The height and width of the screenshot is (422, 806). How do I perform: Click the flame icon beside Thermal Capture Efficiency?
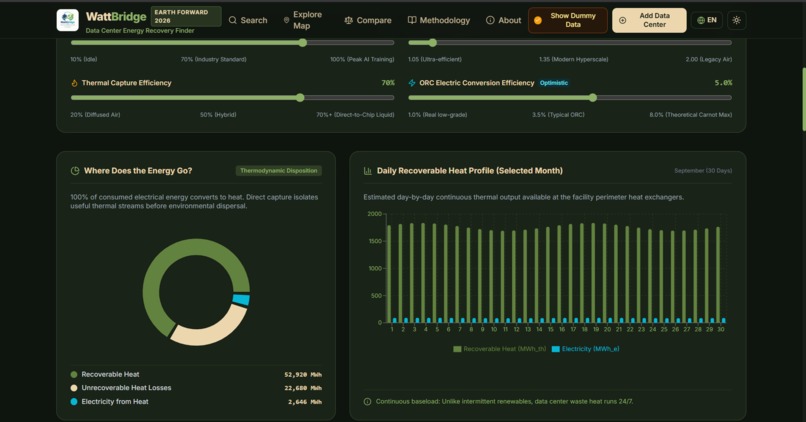[74, 83]
